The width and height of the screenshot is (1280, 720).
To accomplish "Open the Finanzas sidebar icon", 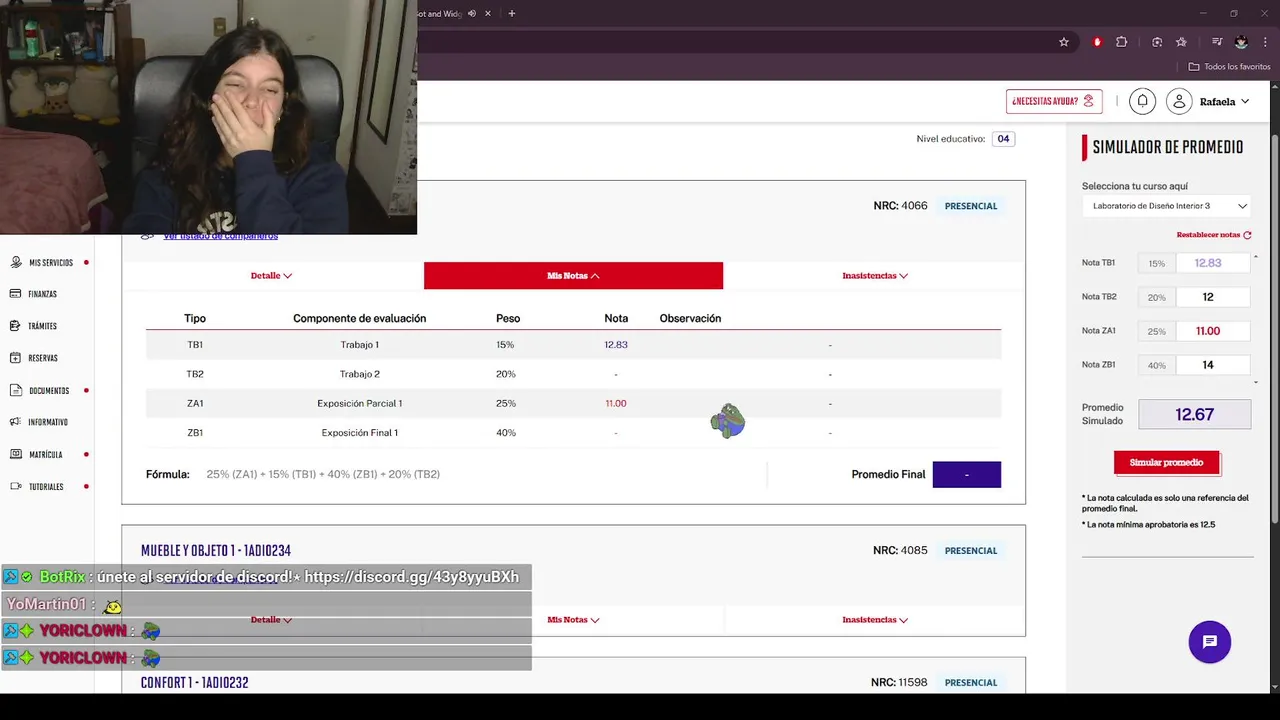I will click(16, 294).
